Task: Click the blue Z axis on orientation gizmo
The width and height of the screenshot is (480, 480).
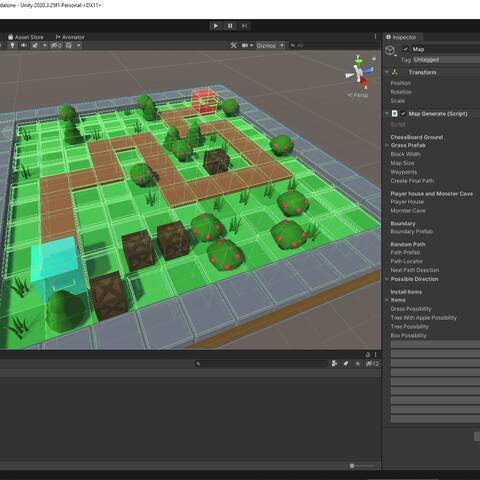Action: coord(368,70)
